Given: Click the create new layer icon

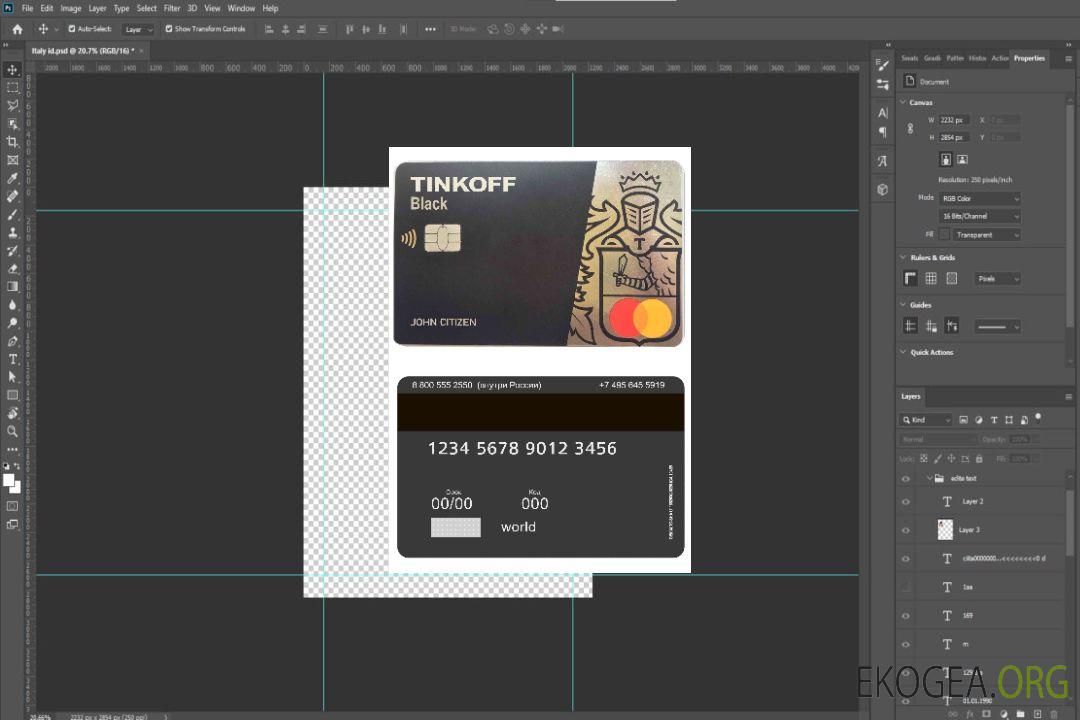Looking at the screenshot, I should point(1037,714).
